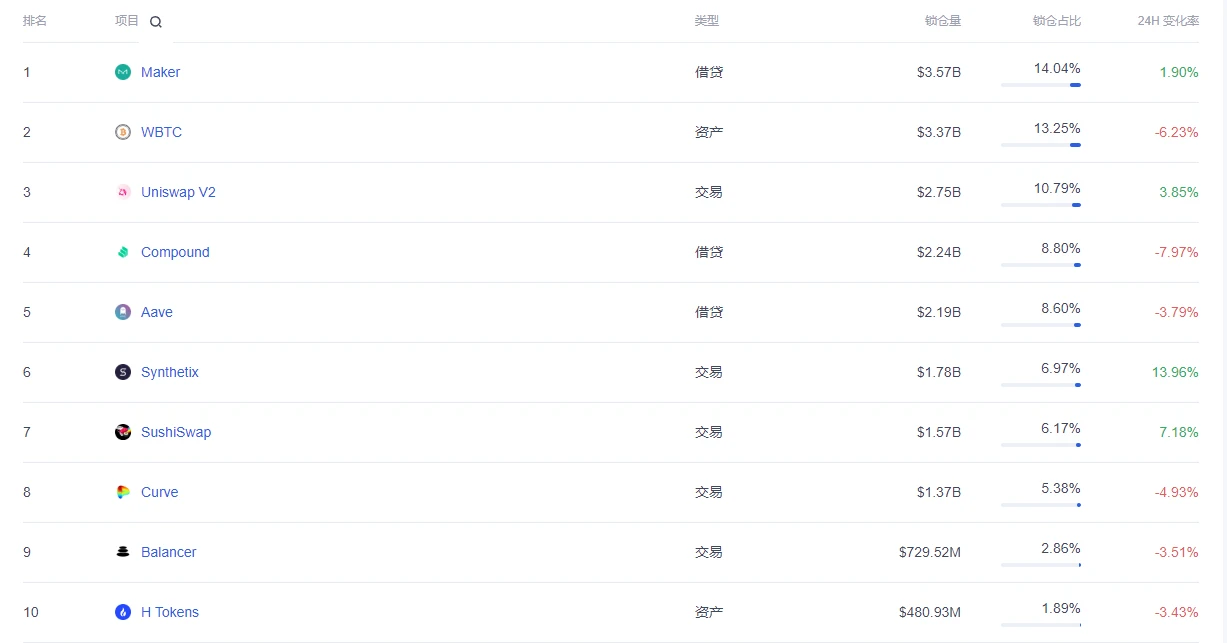Click the Compound green logo icon
Screen dimensions: 1227x643
point(123,252)
